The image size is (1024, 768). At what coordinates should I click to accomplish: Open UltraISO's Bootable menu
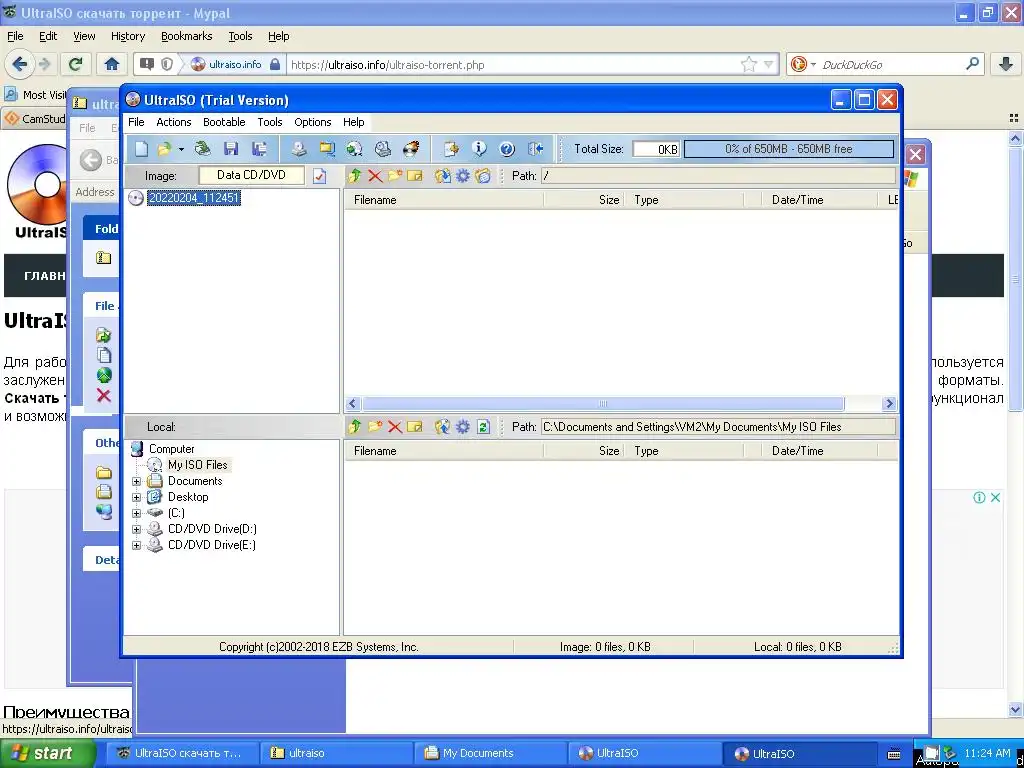click(224, 122)
